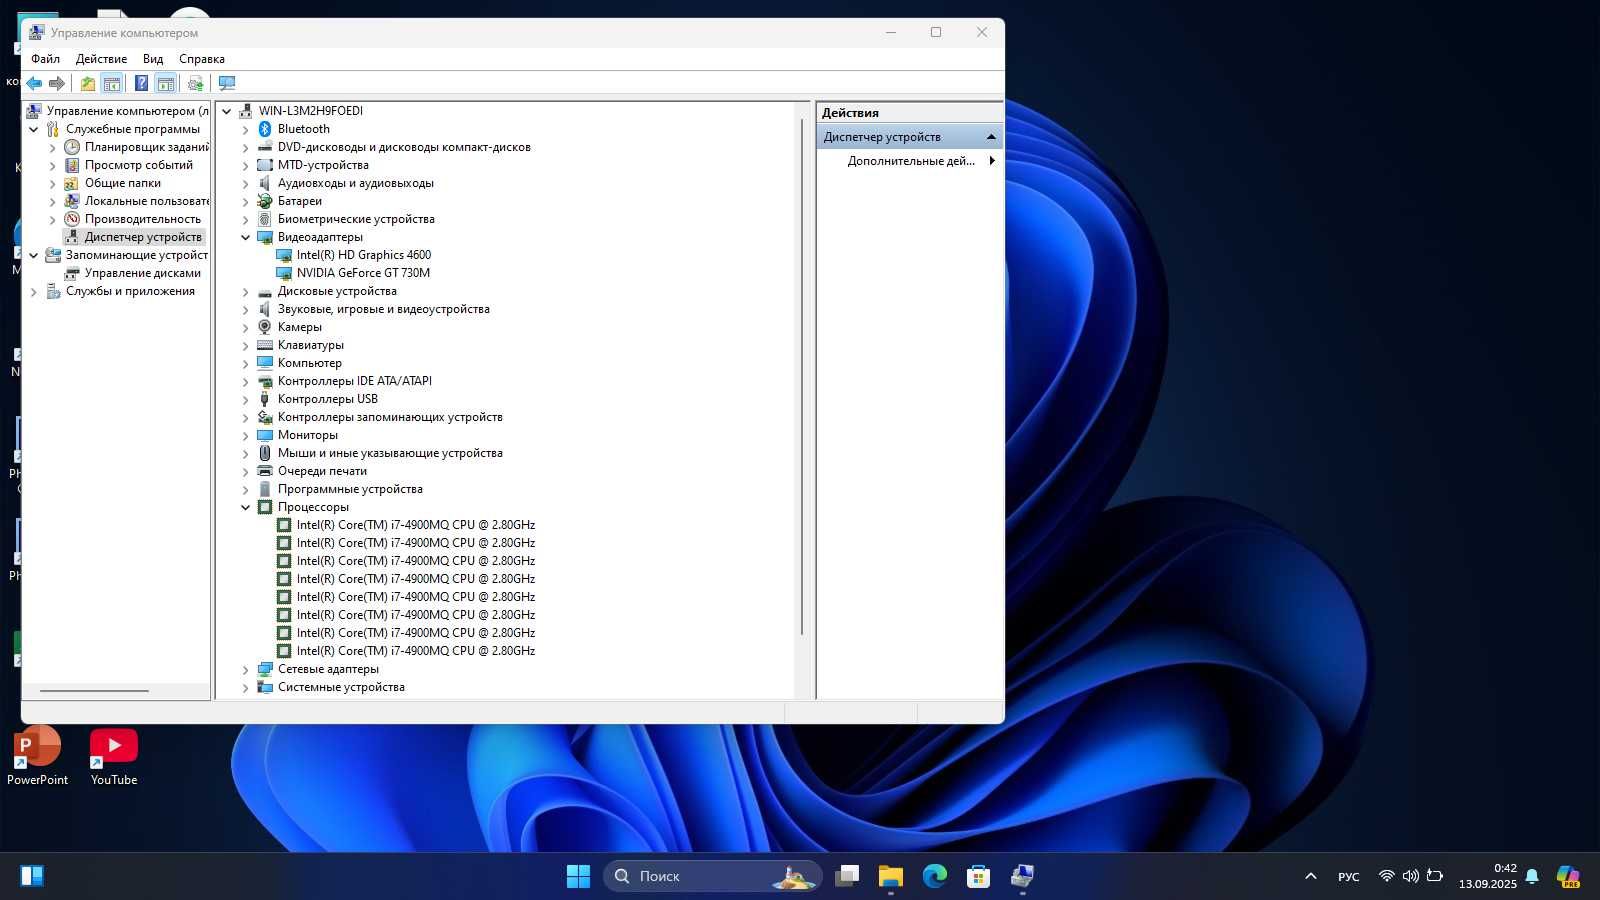Click the taskbar Поиск search box

pos(712,876)
